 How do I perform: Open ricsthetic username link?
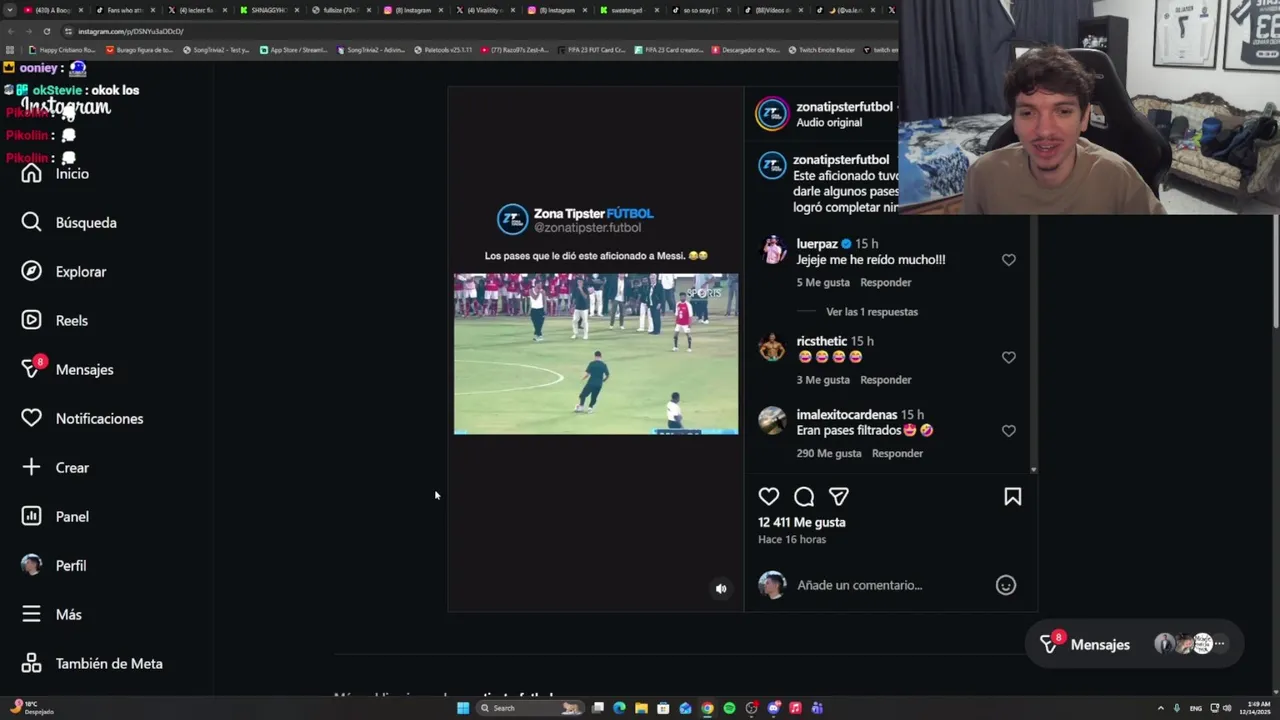[x=822, y=342]
